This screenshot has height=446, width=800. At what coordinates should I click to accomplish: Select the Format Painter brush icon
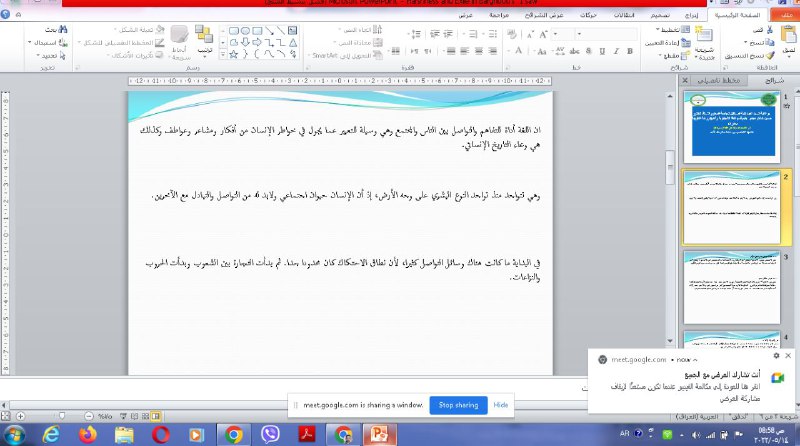click(x=770, y=55)
